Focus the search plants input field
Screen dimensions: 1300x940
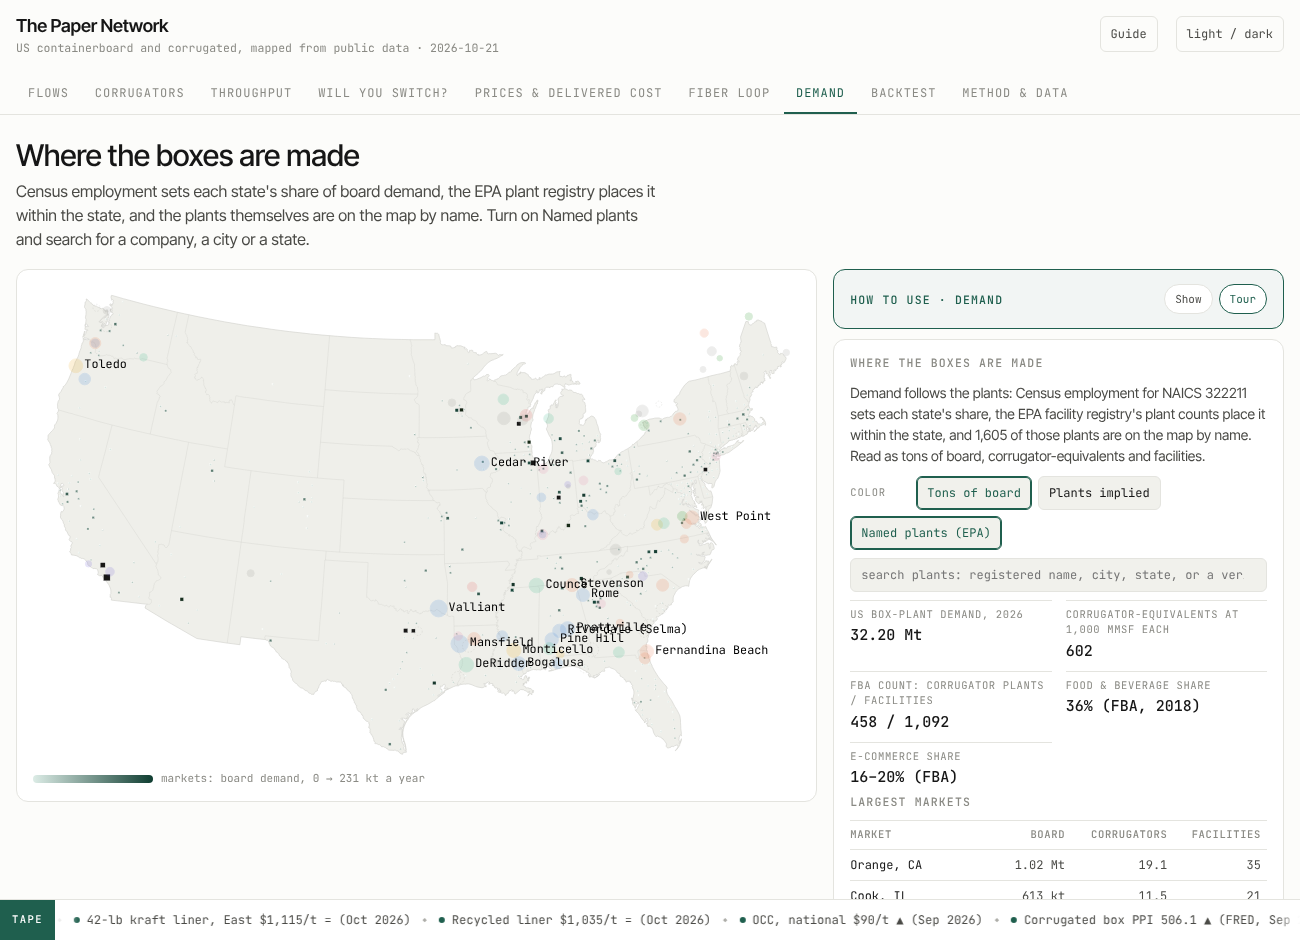coord(1058,575)
